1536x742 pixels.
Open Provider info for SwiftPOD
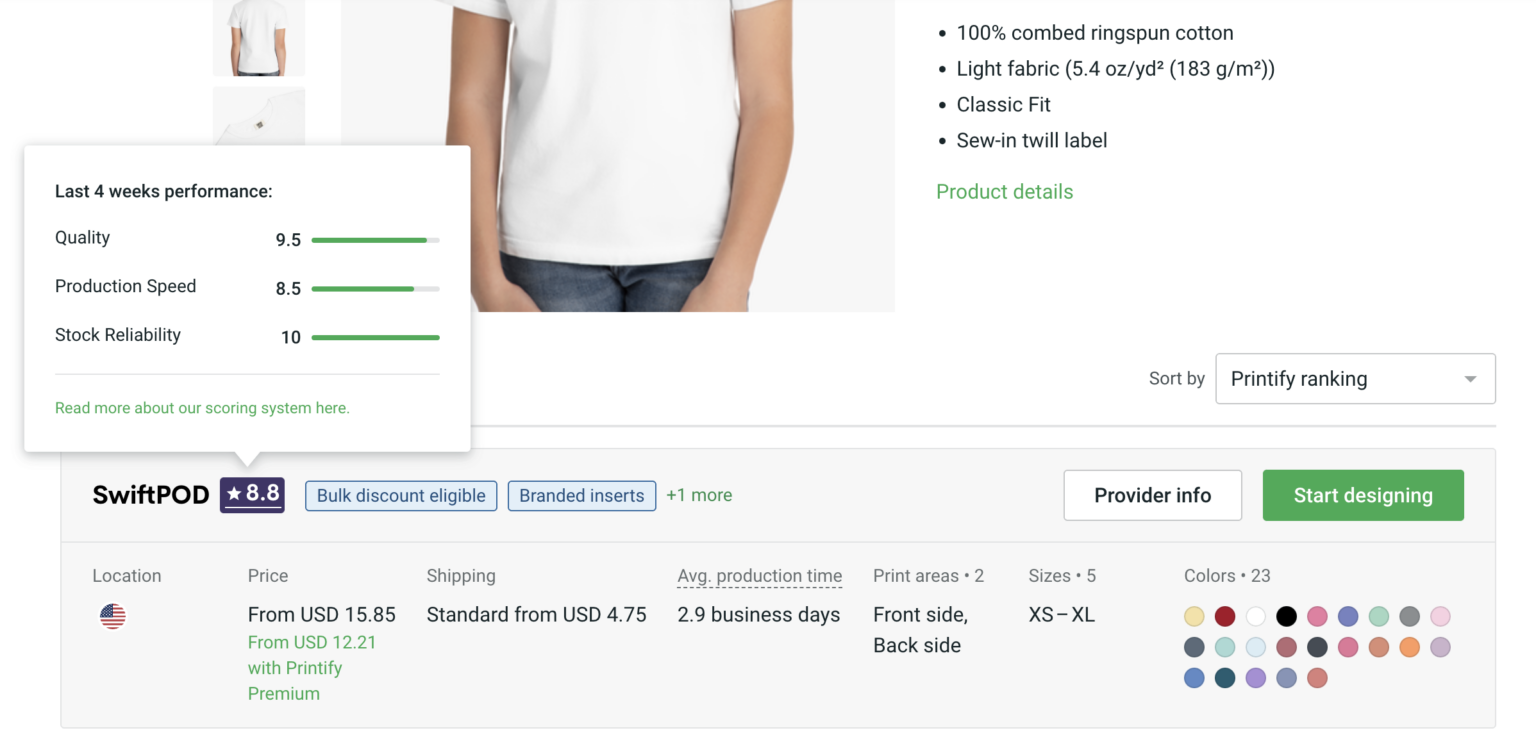coord(1152,495)
